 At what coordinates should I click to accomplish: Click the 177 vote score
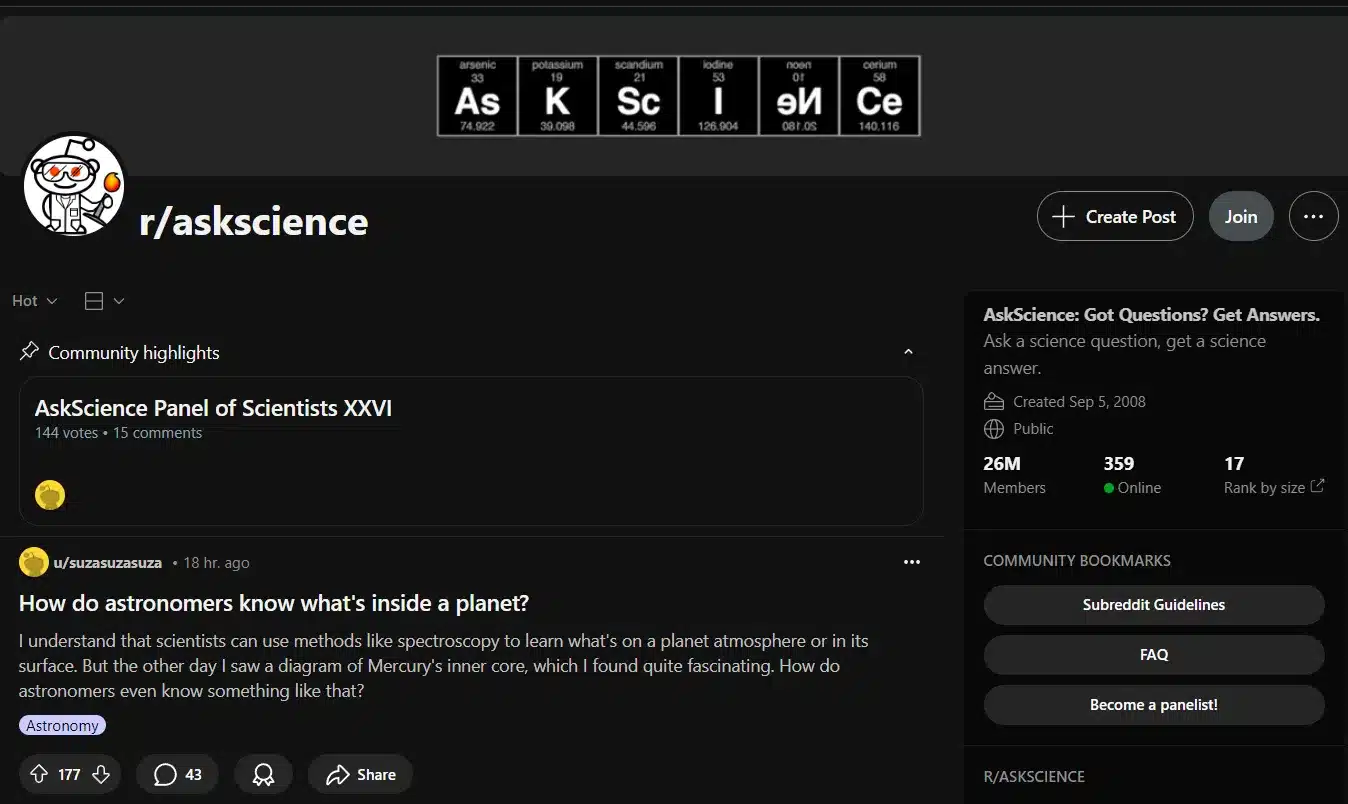(69, 774)
